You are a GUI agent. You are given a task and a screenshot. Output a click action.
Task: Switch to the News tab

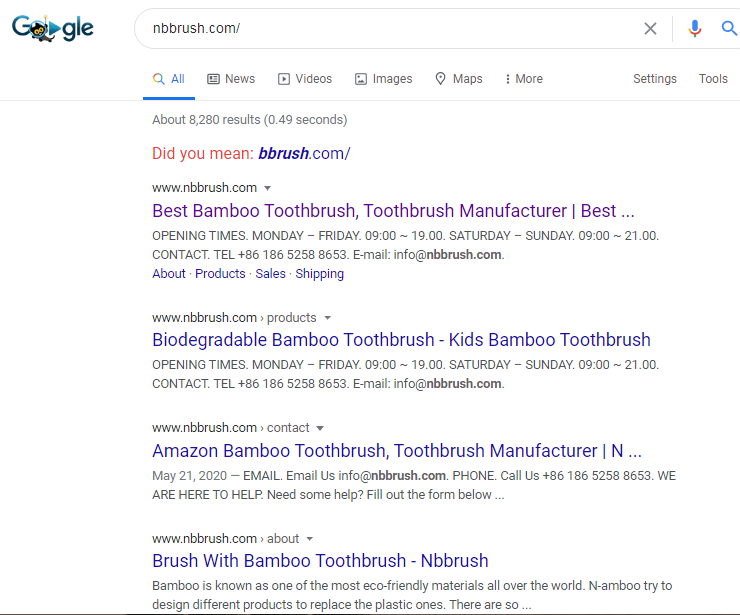pyautogui.click(x=231, y=79)
